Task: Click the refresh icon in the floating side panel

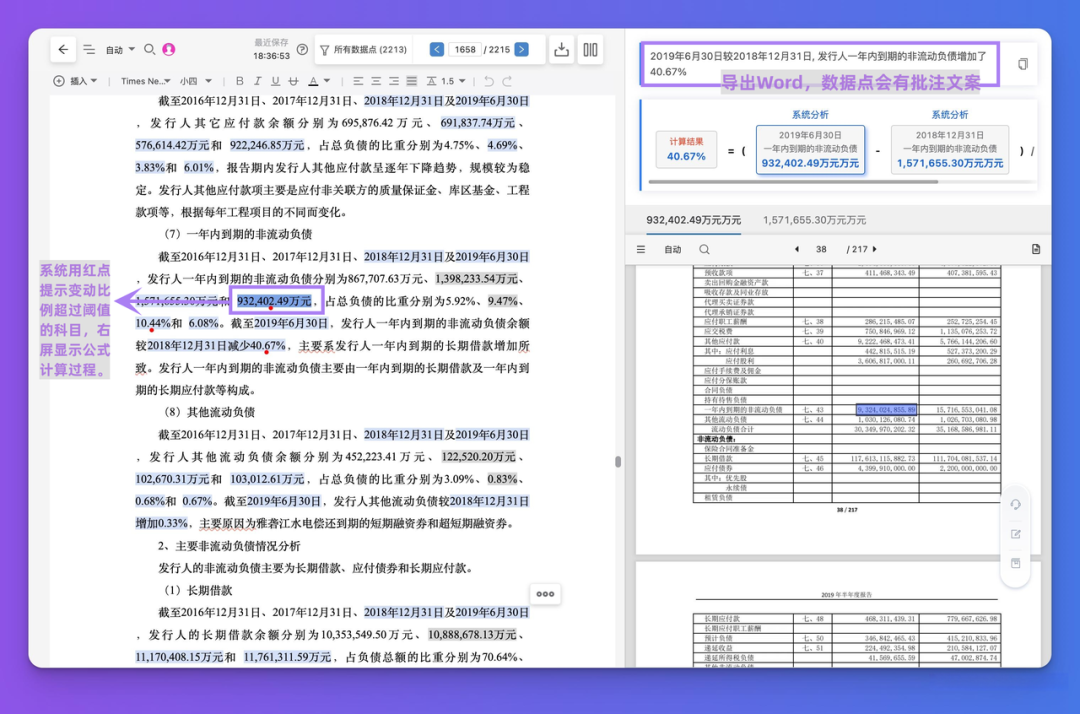Action: 1016,505
